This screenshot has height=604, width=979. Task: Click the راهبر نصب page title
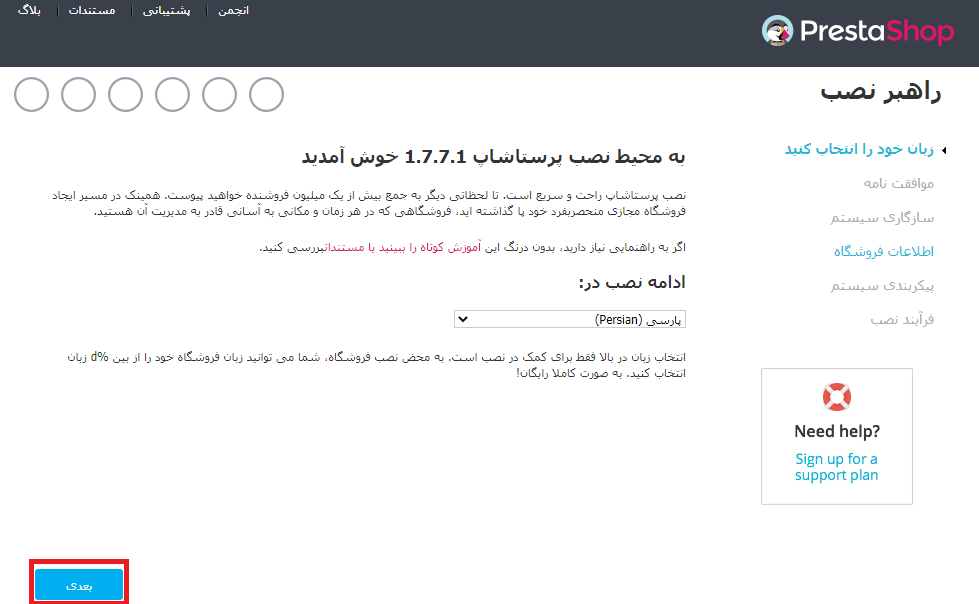pyautogui.click(x=880, y=92)
